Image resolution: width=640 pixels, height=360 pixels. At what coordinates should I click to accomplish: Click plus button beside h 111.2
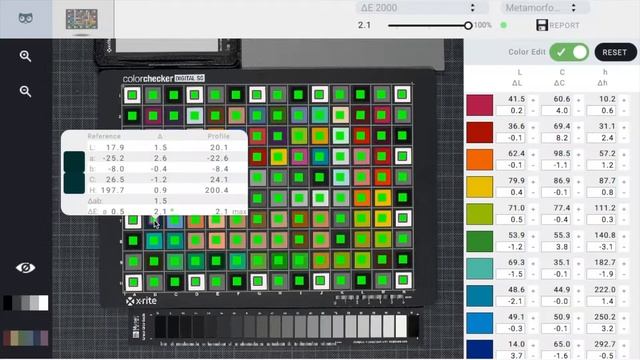coord(624,209)
